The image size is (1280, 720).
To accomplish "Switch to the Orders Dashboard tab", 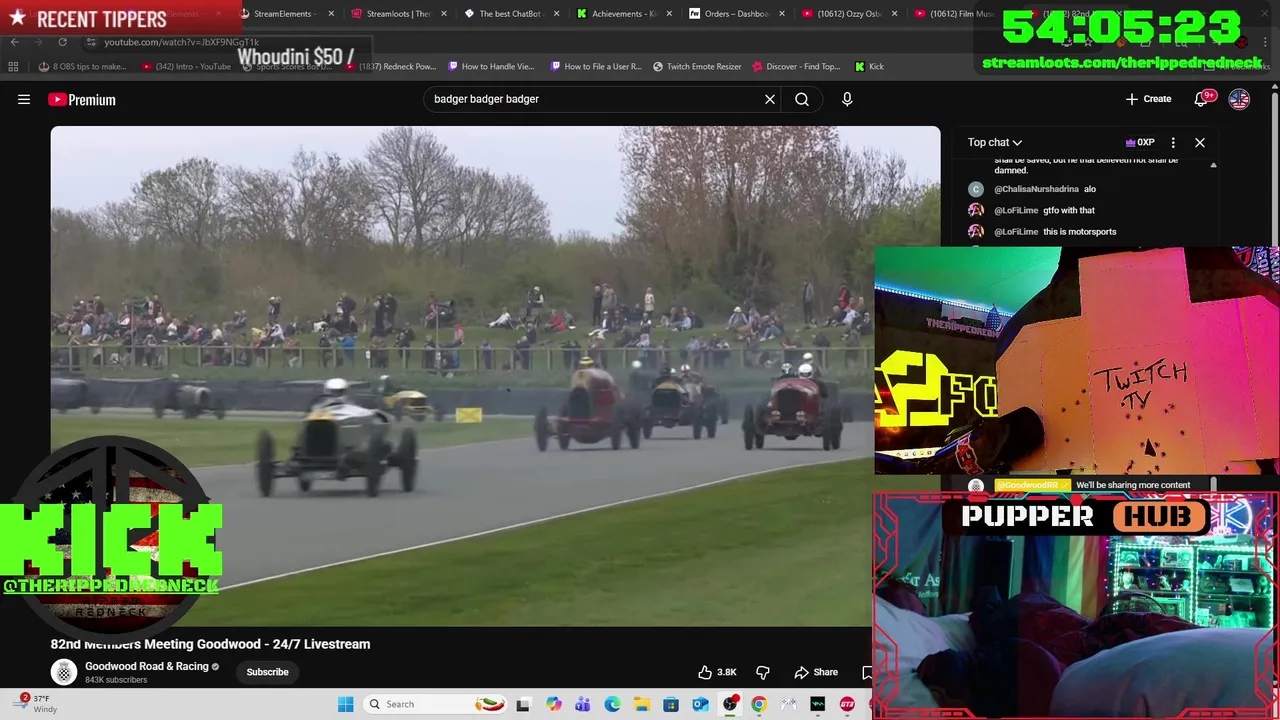I will pos(736,14).
